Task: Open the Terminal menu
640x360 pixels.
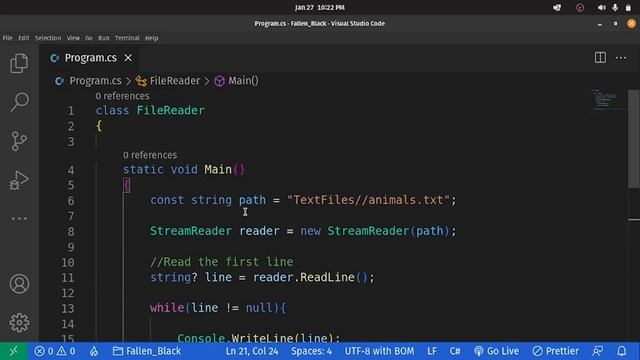Action: tap(127, 38)
